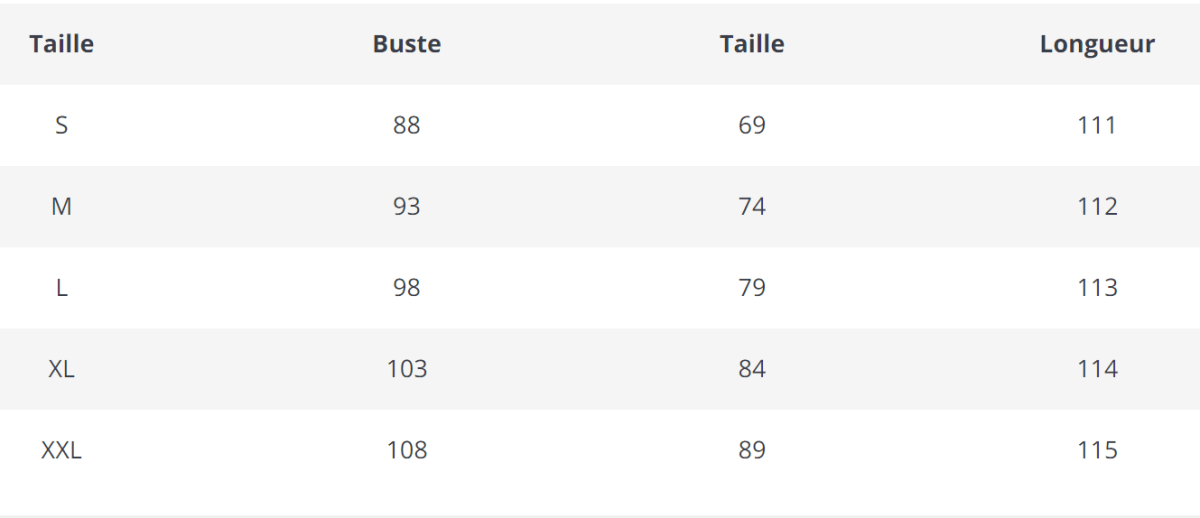Click bust value 88
This screenshot has width=1200, height=518.
(407, 125)
